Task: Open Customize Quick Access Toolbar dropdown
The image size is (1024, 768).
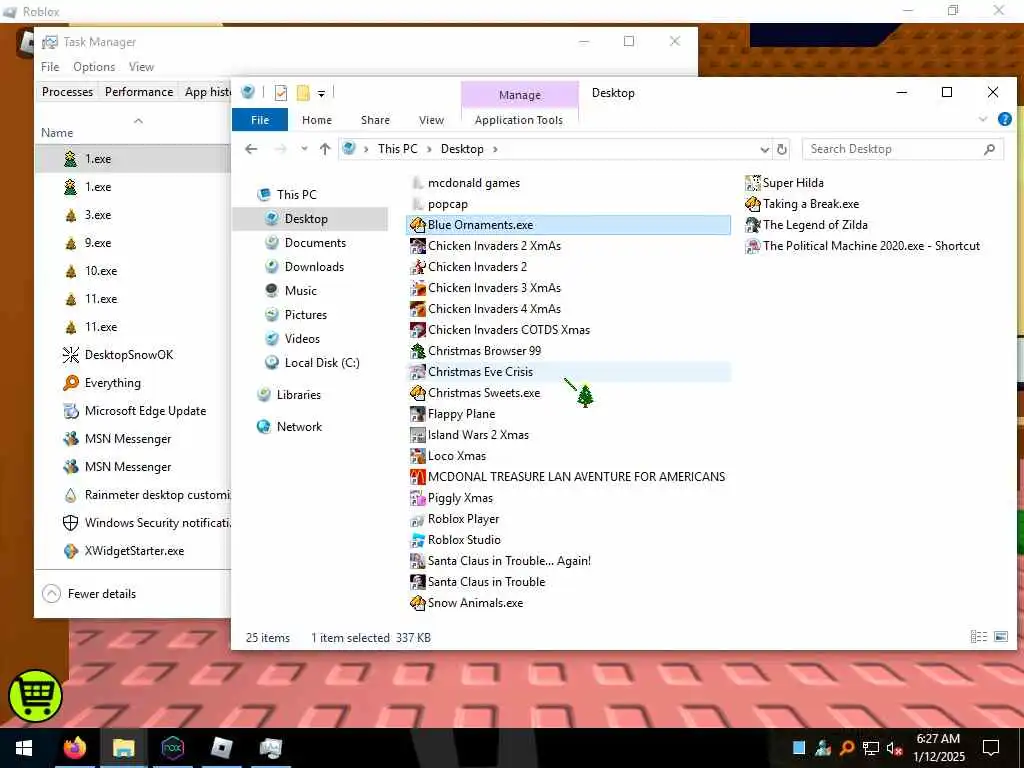Action: tap(321, 94)
